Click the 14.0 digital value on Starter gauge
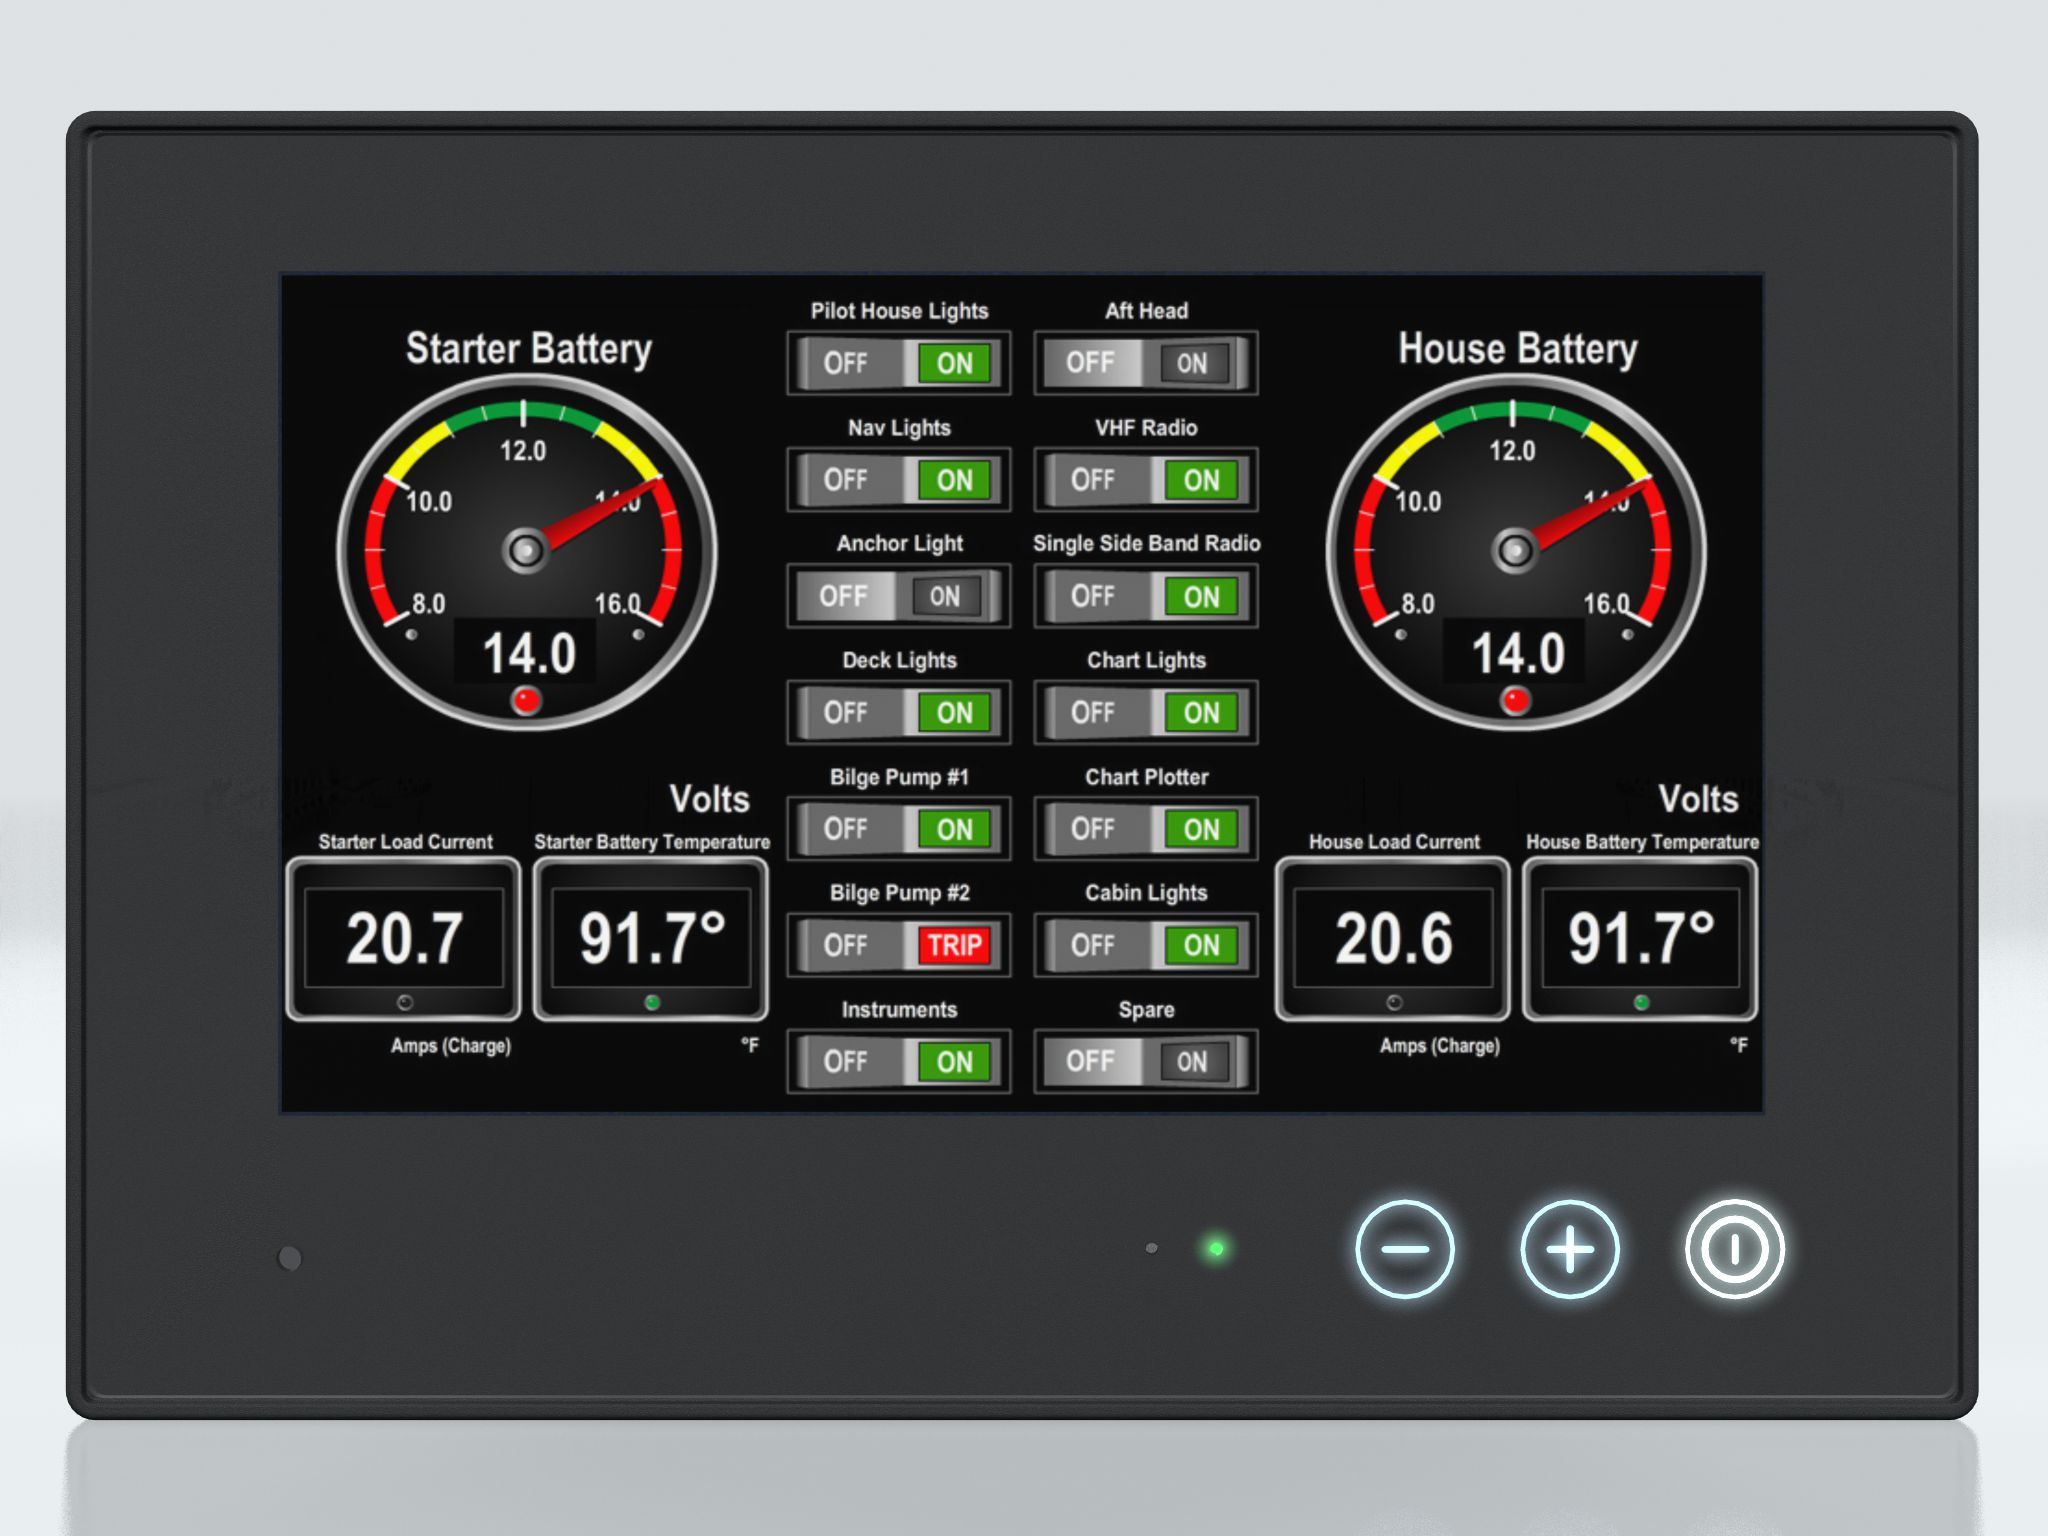Viewport: 2048px width, 1536px height. pyautogui.click(x=528, y=654)
